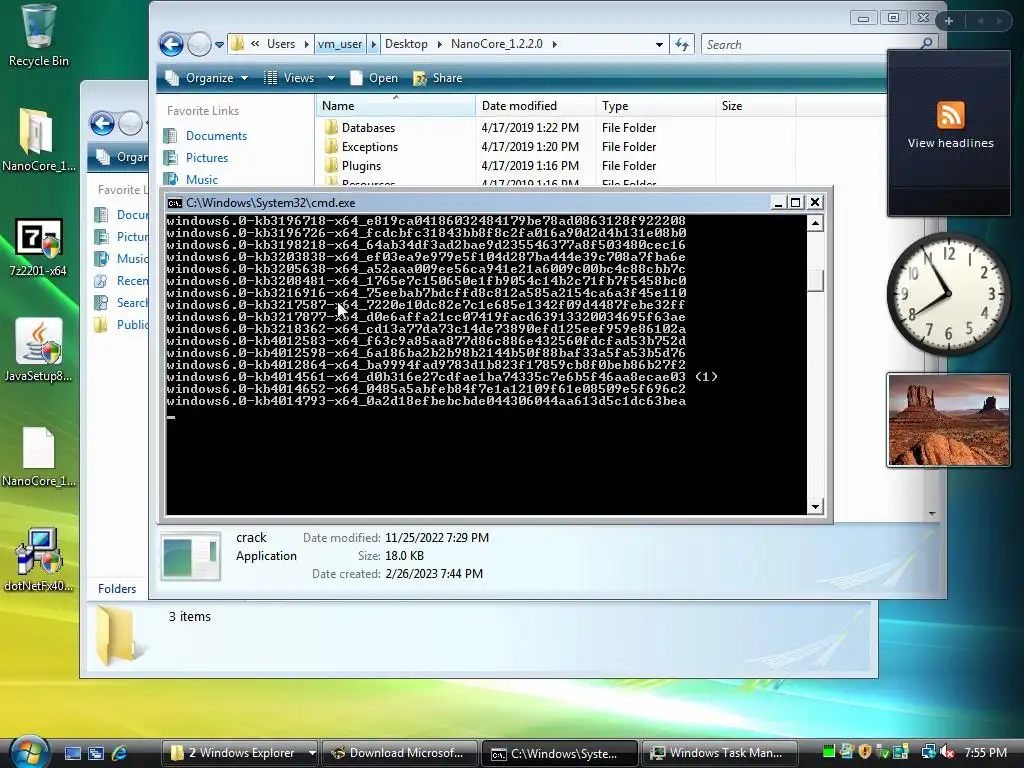Launch Internet Explorer from quick launch
This screenshot has height=768, width=1024.
(120, 753)
